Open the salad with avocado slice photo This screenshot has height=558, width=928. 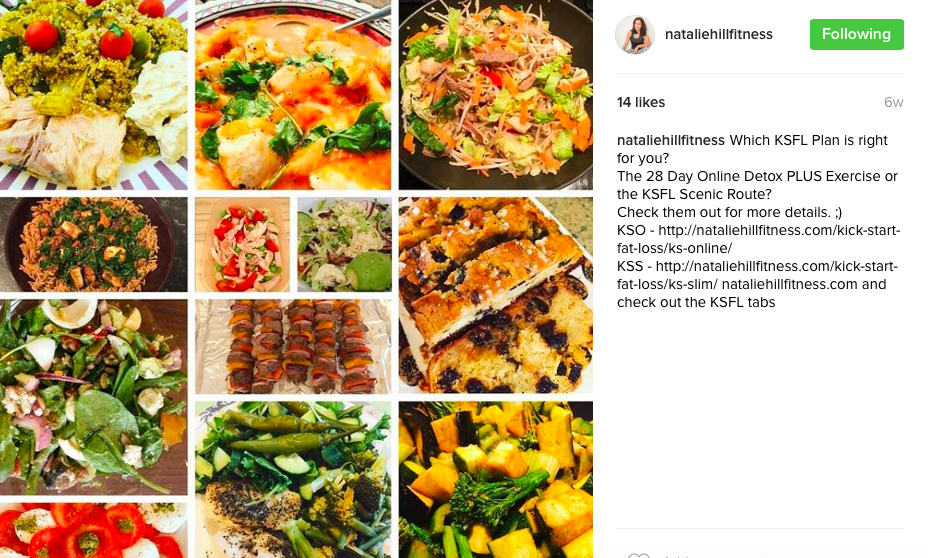(344, 244)
